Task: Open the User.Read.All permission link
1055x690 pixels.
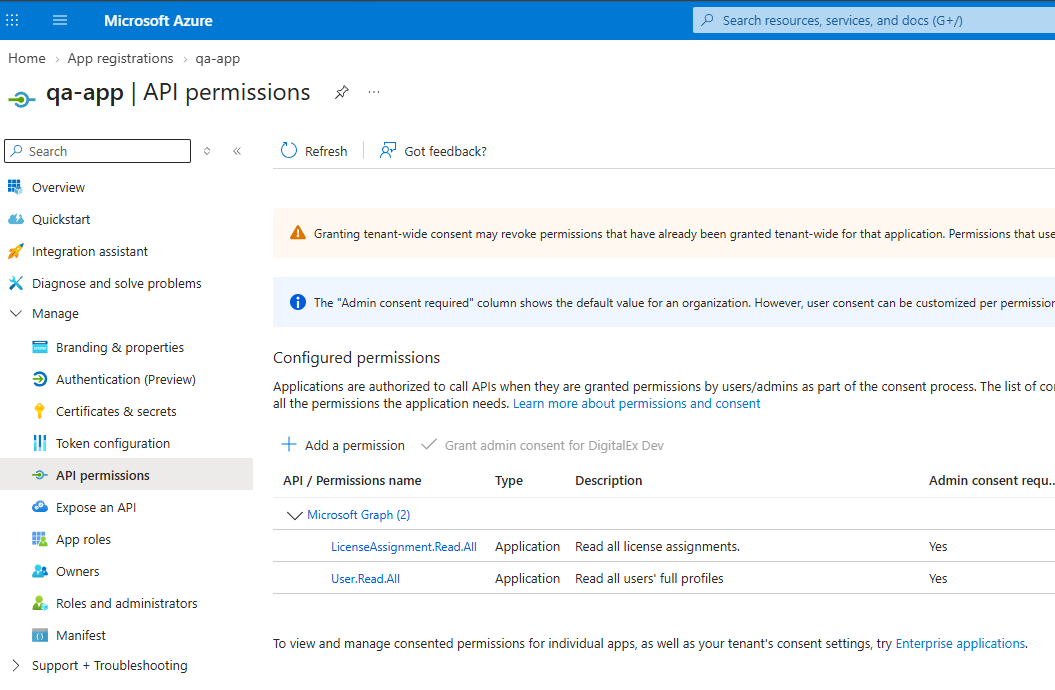Action: pos(365,578)
